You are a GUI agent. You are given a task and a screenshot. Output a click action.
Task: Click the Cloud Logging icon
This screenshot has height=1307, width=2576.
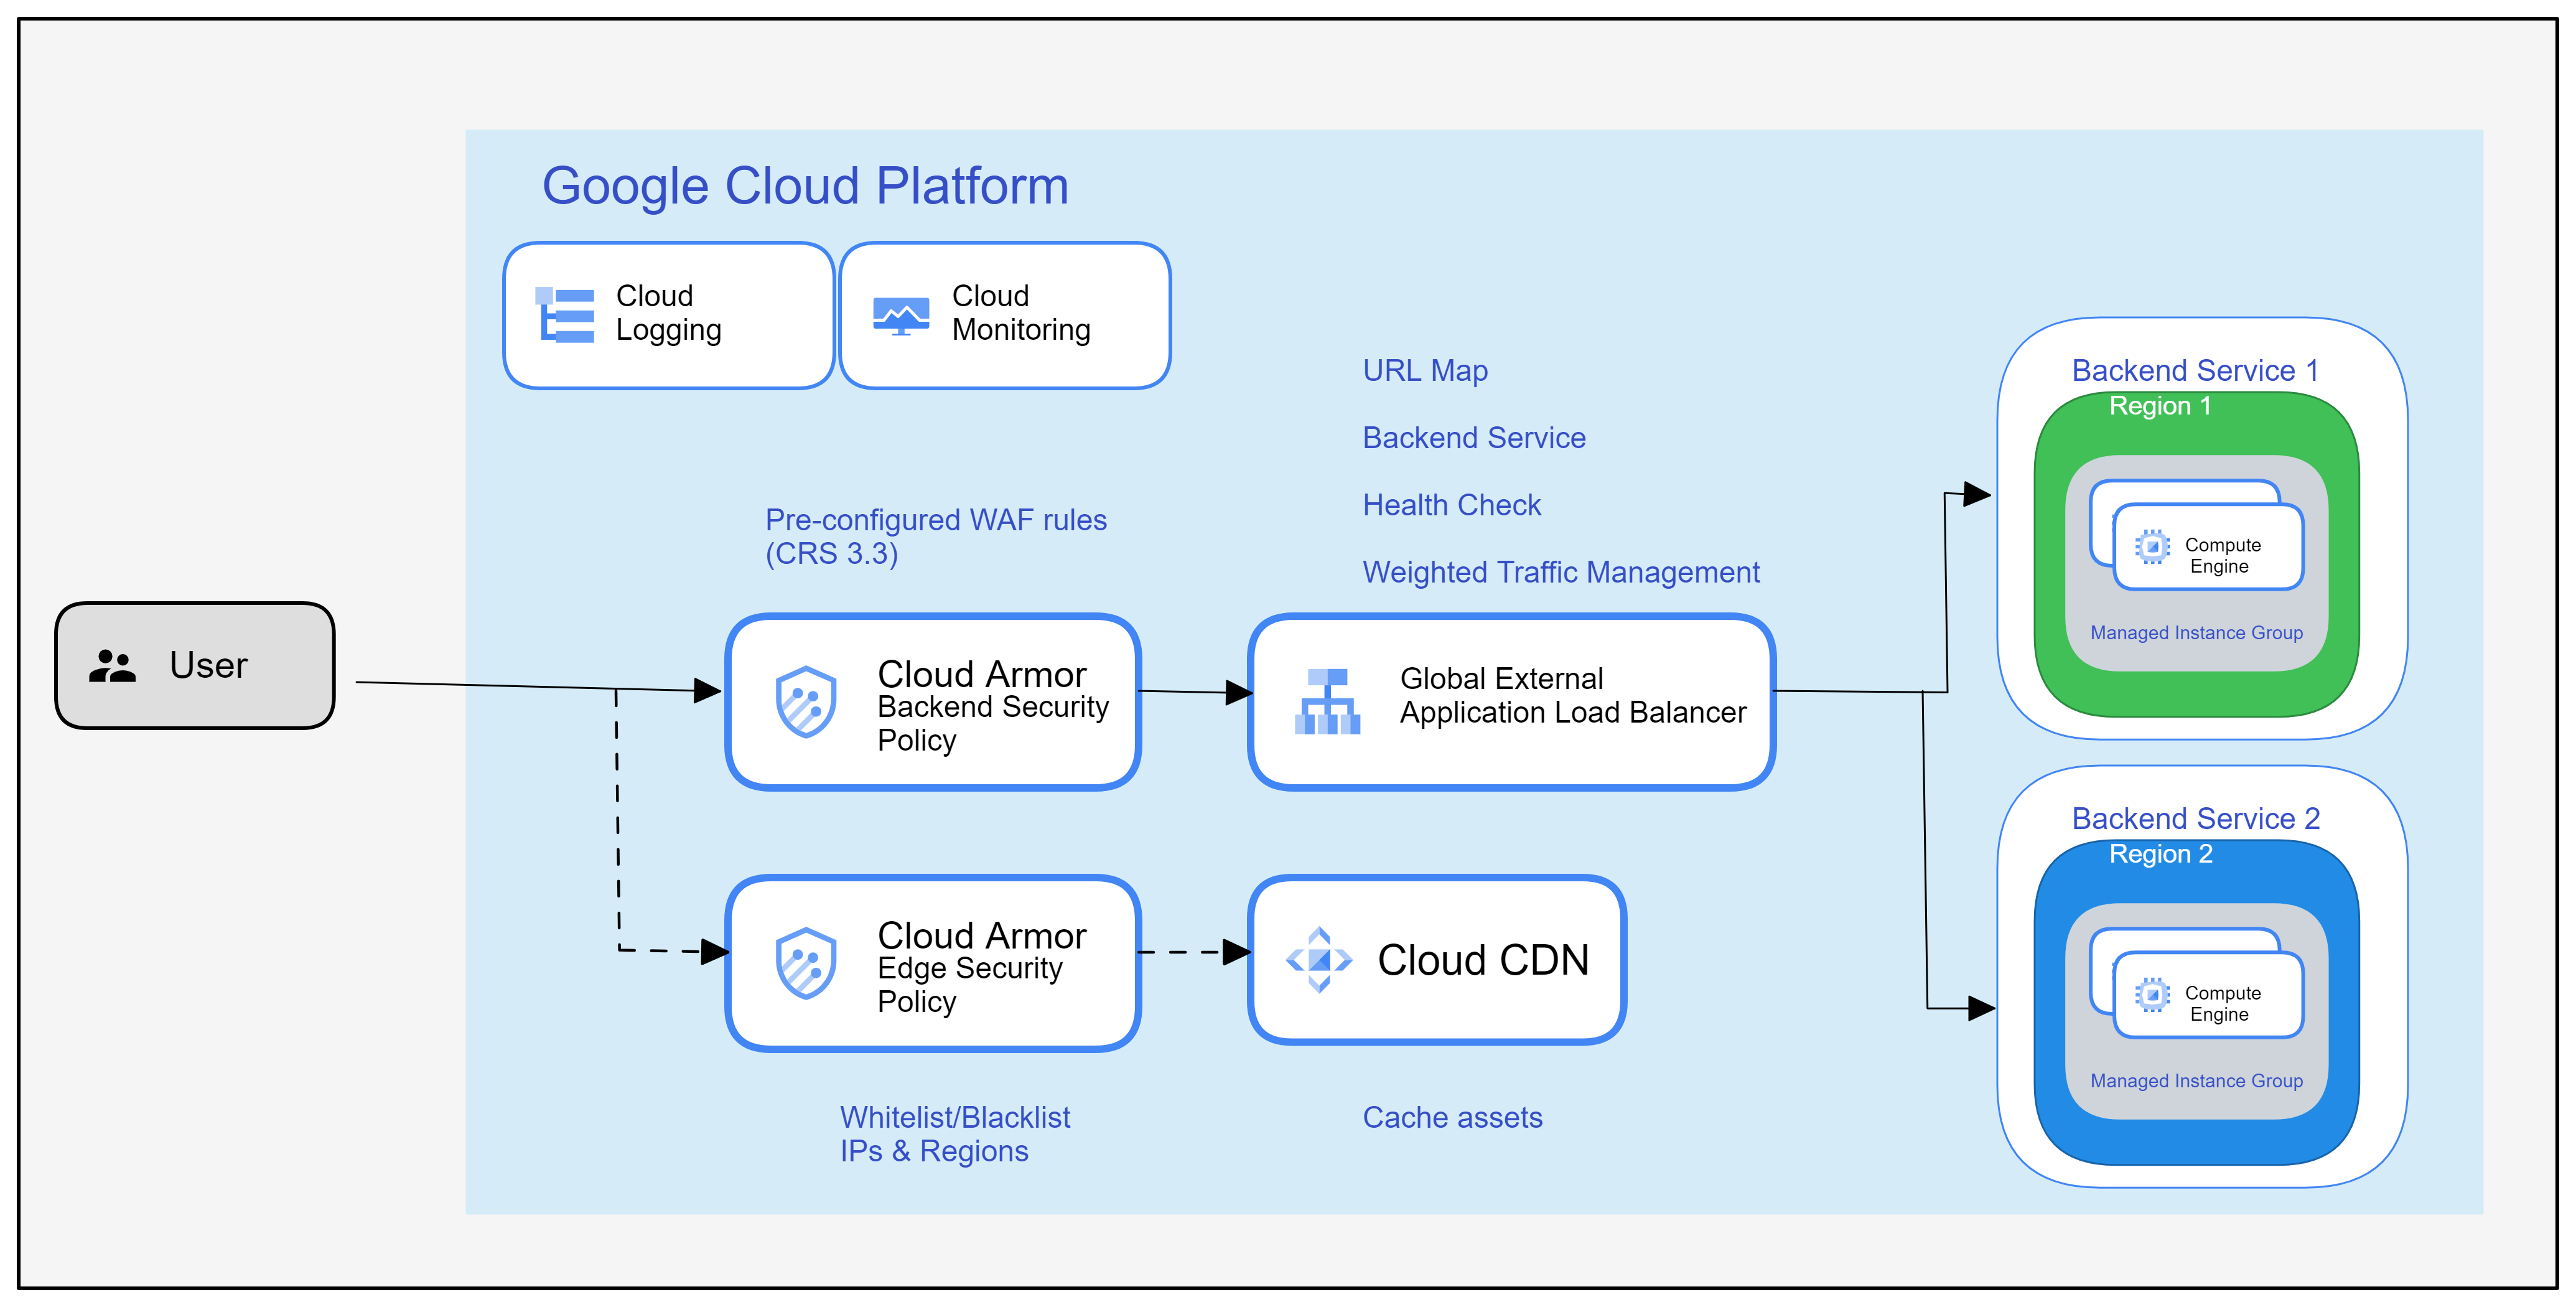(565, 315)
